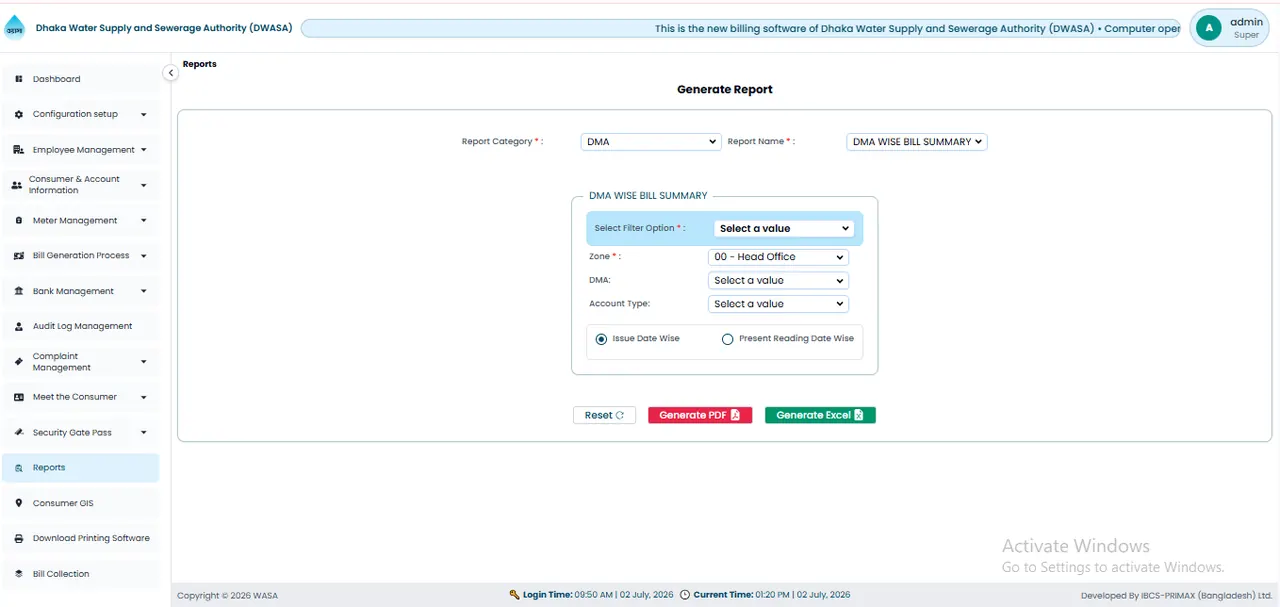Click the Reset button
Image resolution: width=1280 pixels, height=607 pixels.
[x=604, y=415]
